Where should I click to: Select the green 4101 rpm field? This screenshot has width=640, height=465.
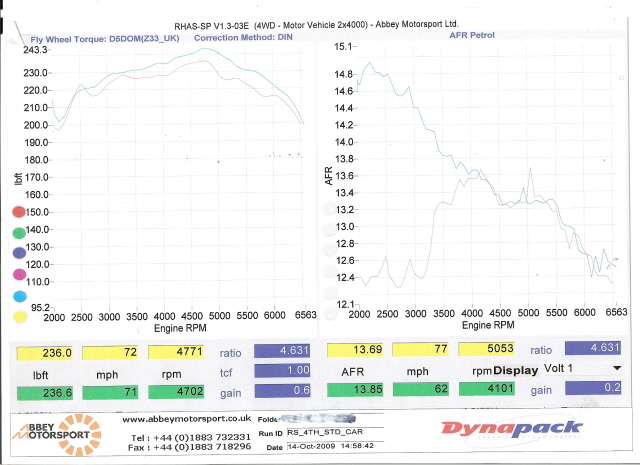tap(487, 389)
